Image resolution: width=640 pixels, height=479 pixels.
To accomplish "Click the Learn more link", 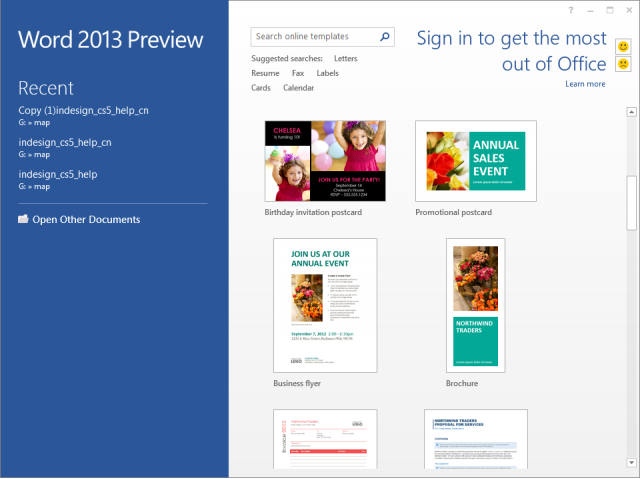I will point(585,84).
